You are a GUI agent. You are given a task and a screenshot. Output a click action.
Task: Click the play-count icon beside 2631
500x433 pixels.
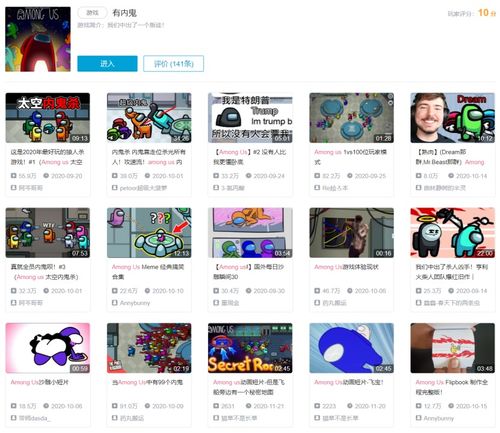(x=216, y=406)
